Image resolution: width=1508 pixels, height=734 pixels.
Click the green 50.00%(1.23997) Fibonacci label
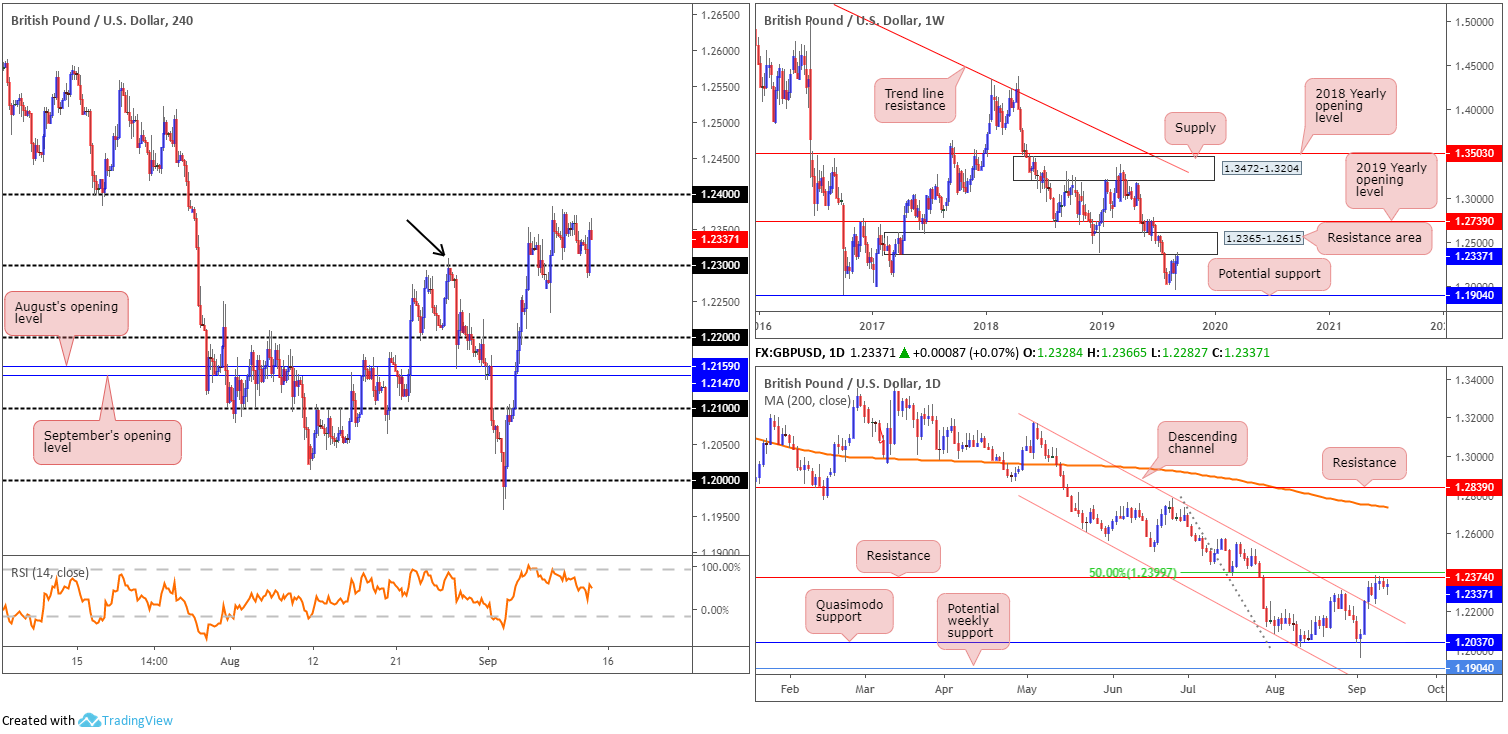click(x=1133, y=573)
